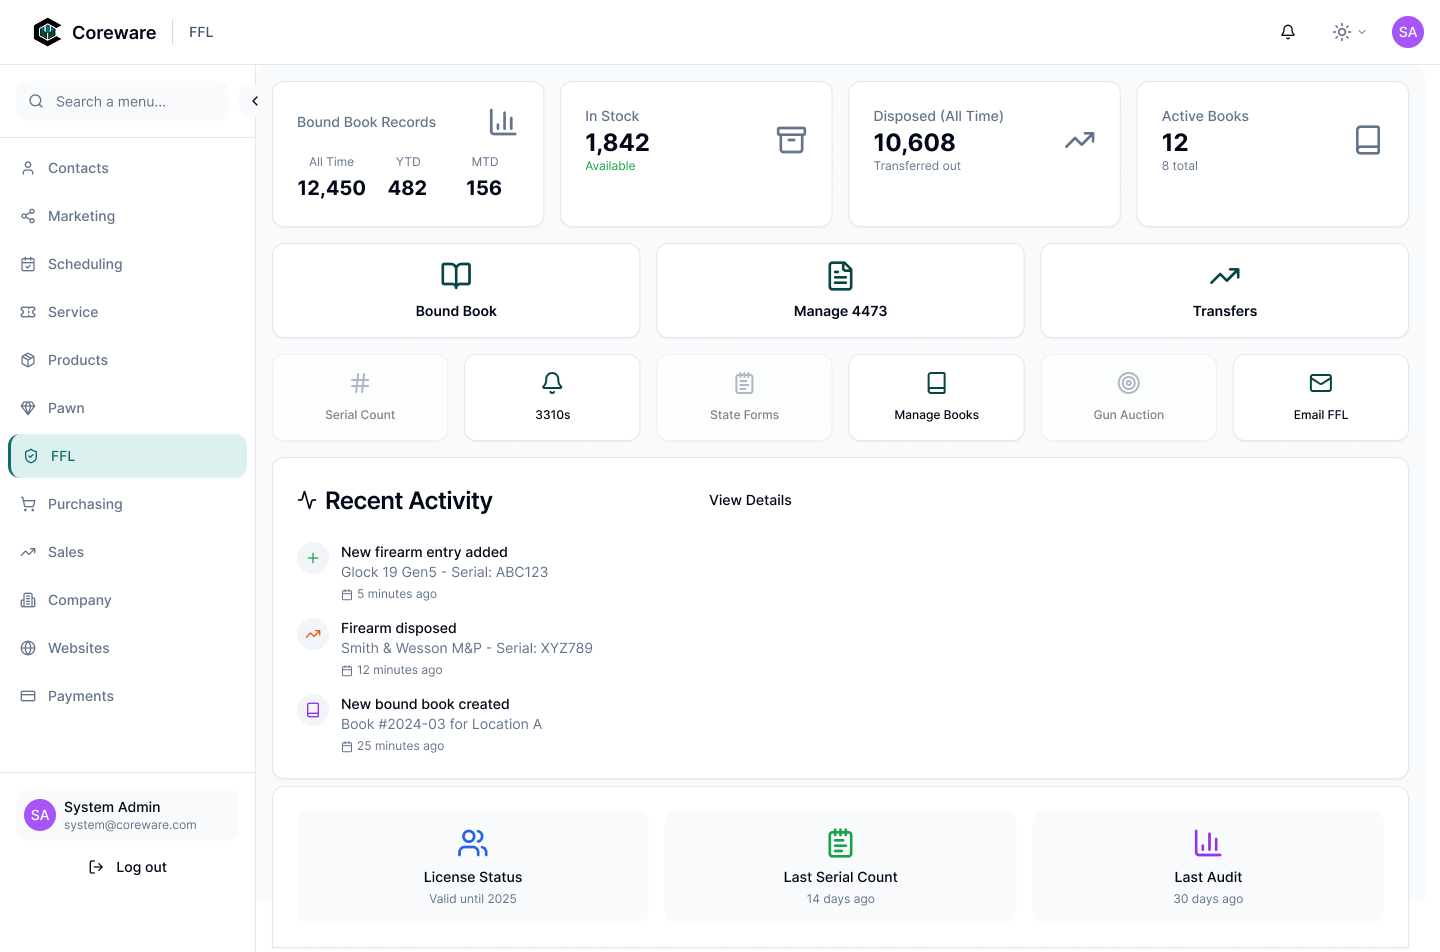Open the Payments sidebar item
Screen dimensions: 1440x952
(x=80, y=696)
